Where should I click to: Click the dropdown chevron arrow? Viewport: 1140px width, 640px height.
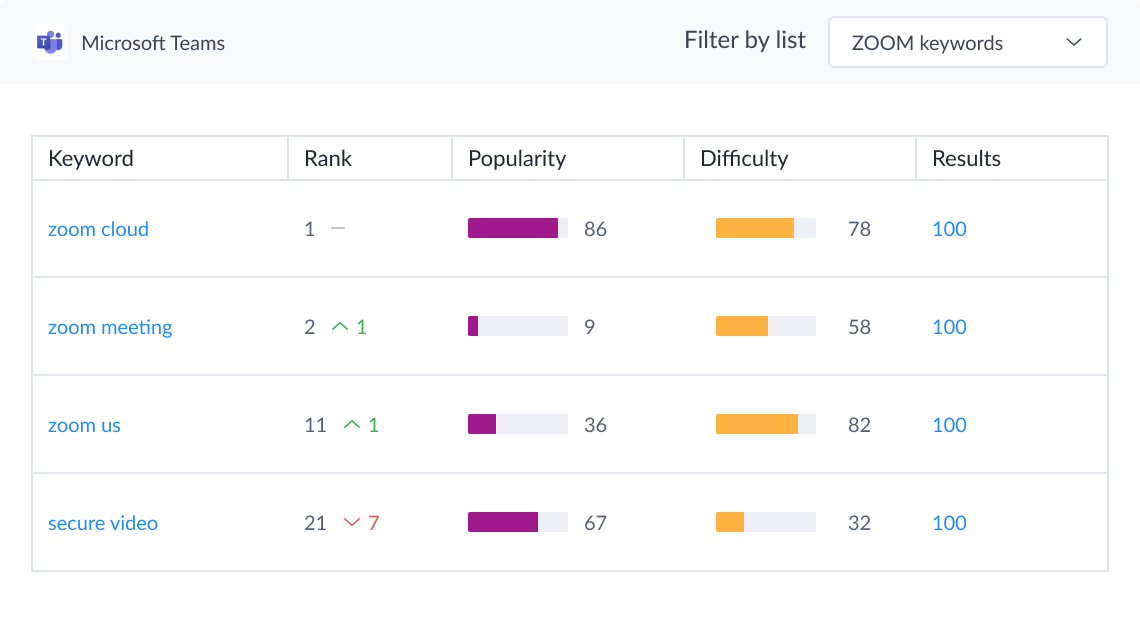[1074, 43]
